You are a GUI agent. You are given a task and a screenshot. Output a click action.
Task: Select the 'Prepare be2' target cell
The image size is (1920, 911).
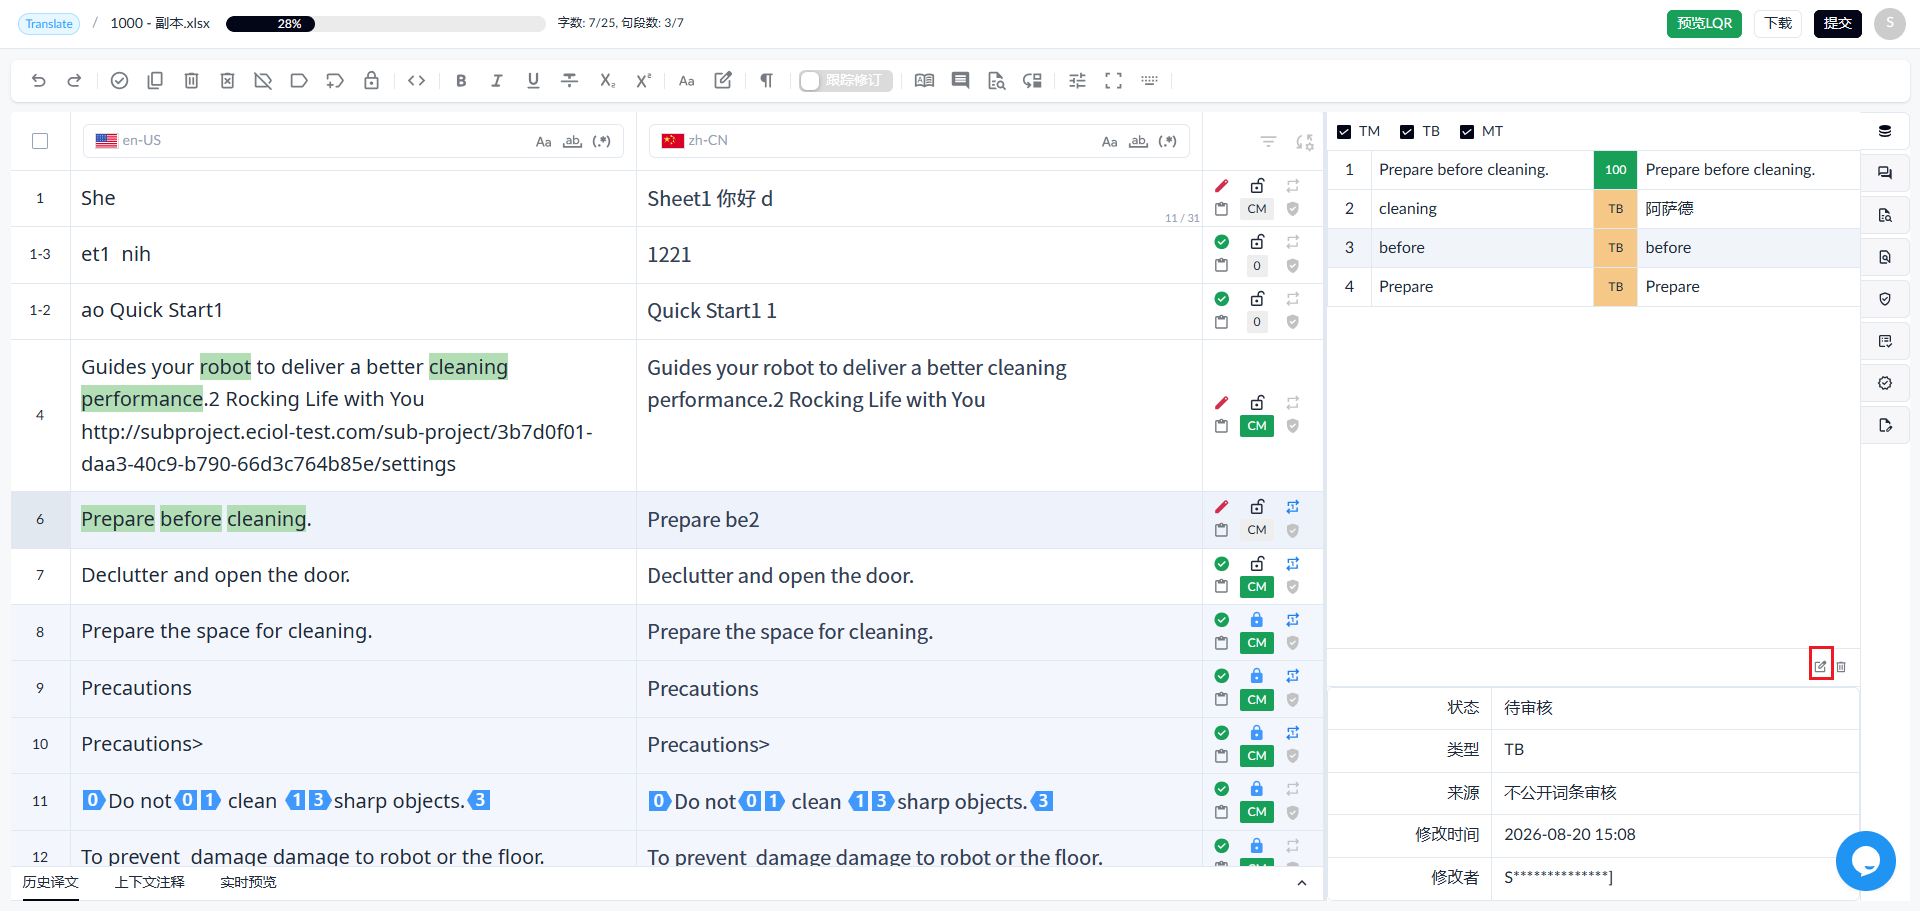919,520
